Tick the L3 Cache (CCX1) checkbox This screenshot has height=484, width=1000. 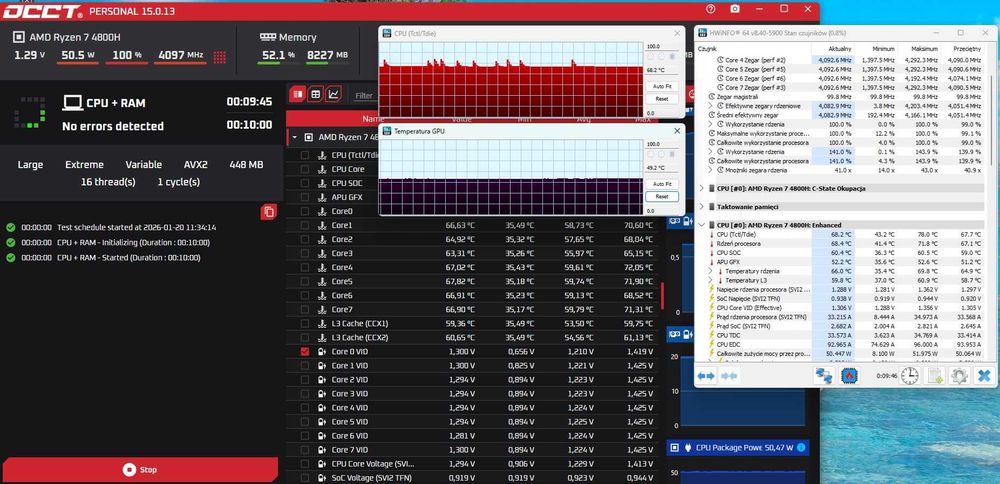(304, 323)
